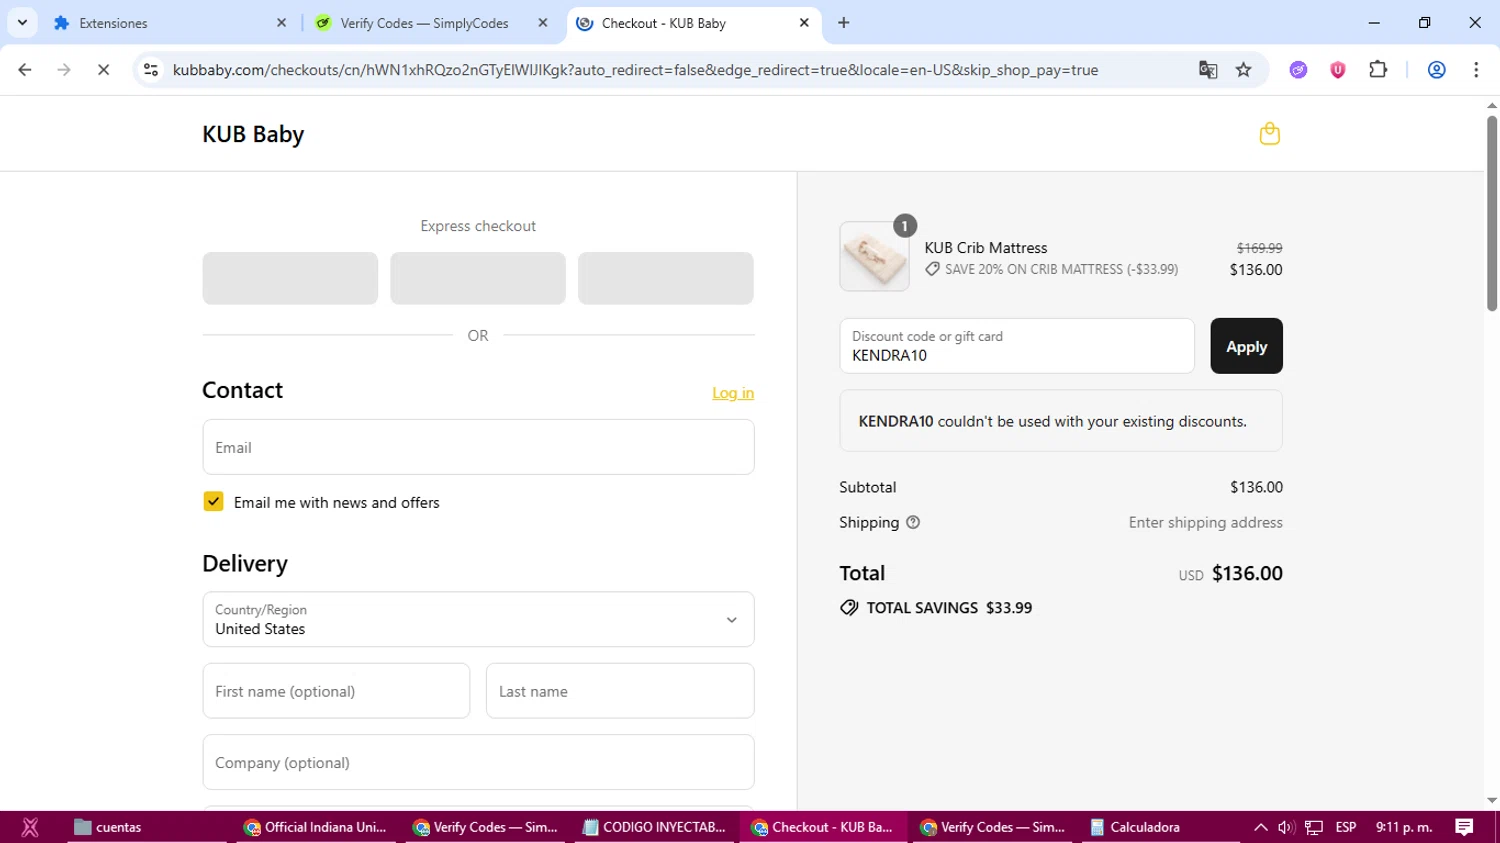Click the Enter shipping address text
The height and width of the screenshot is (843, 1500).
click(1205, 522)
